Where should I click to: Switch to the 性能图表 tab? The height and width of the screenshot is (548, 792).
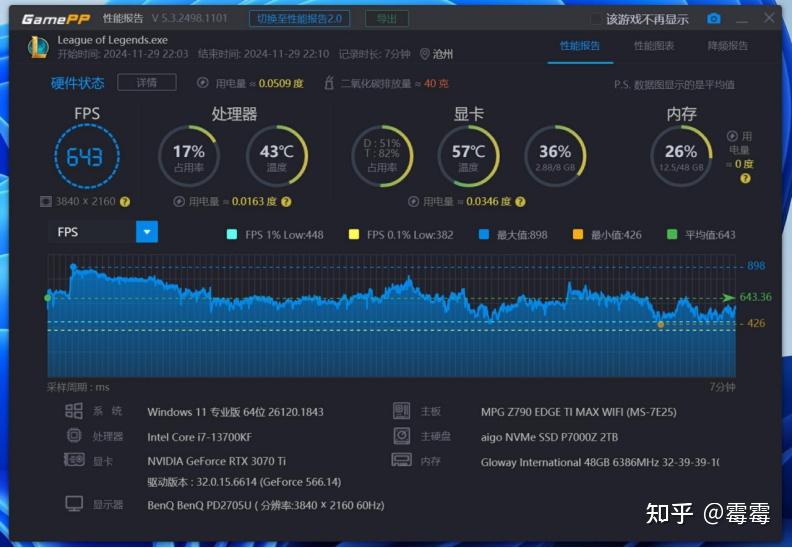coord(654,46)
